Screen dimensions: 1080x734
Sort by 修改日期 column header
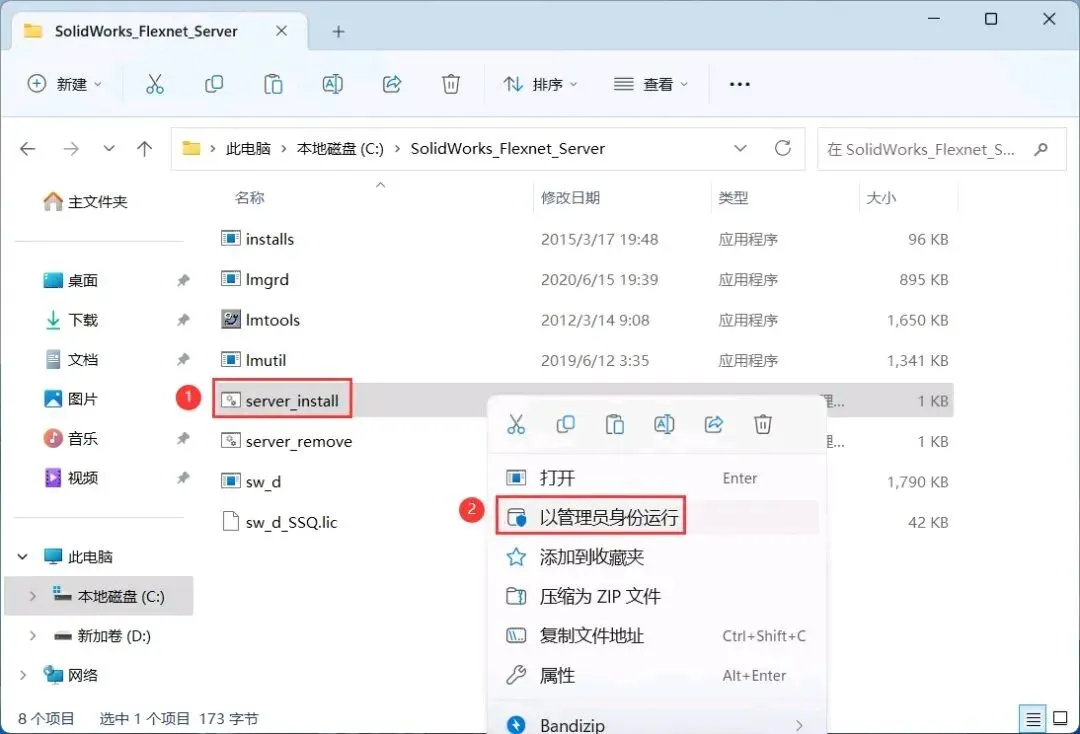click(x=570, y=198)
